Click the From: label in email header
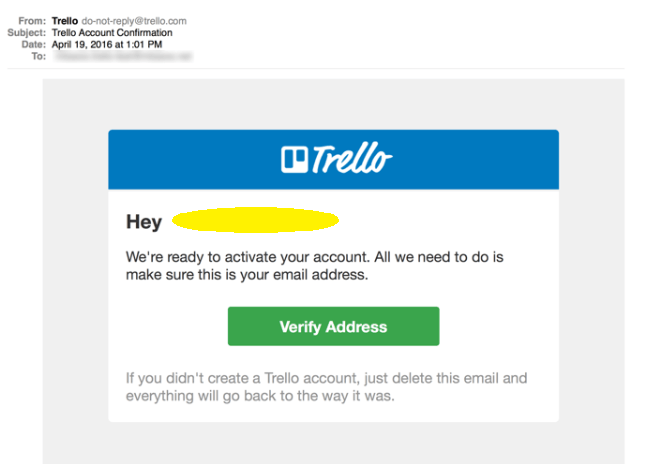Image resolution: width=651 pixels, height=464 pixels. [32, 21]
